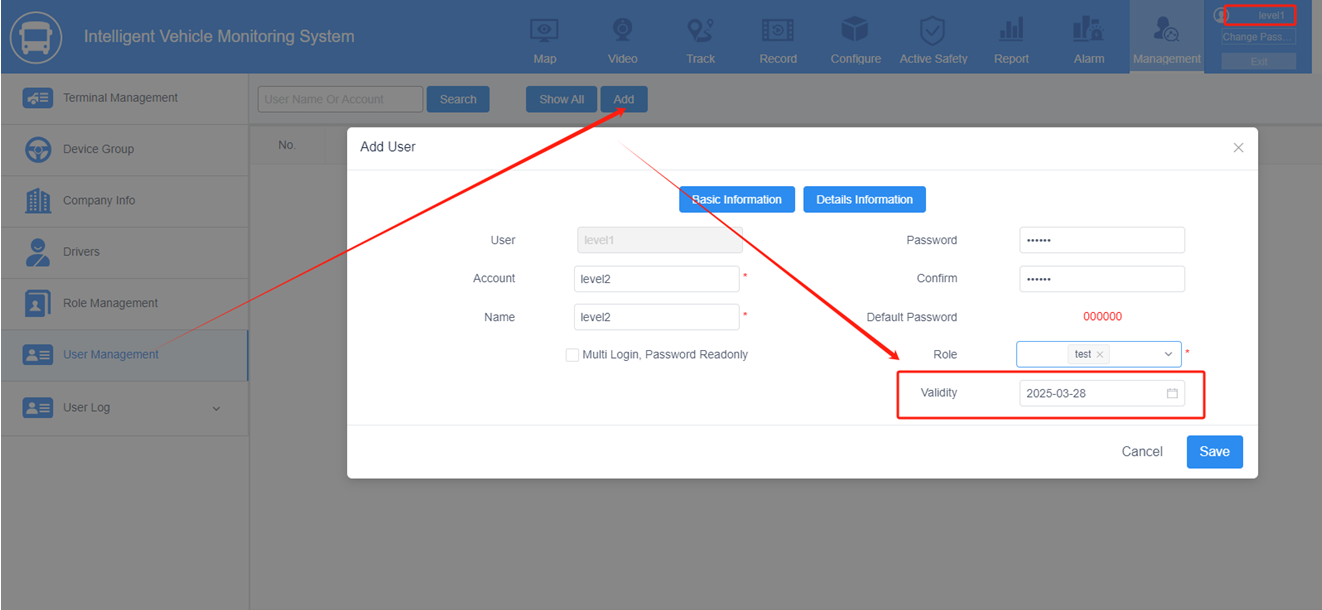Open Drivers menu item
This screenshot has height=610, width=1322.
pyautogui.click(x=124, y=252)
